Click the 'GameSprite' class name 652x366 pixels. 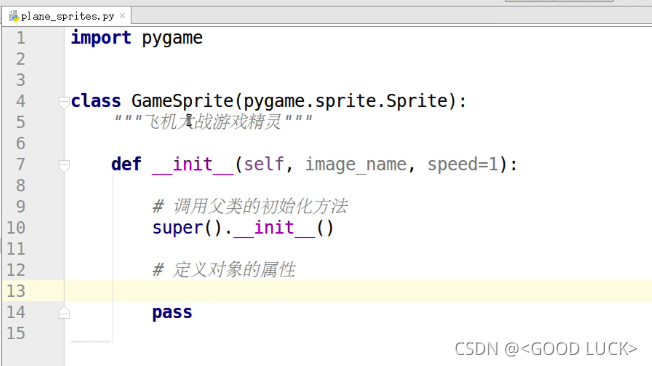click(183, 101)
